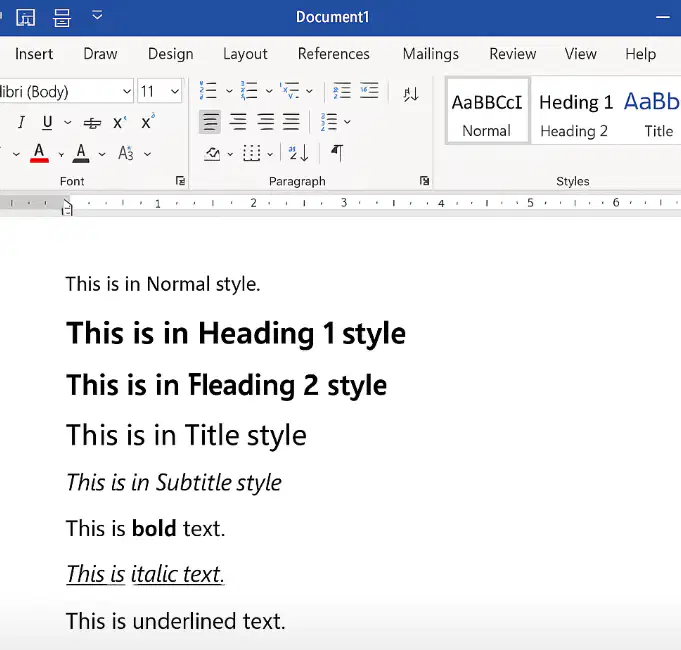Toggle Align Right paragraph alignment
This screenshot has height=650, width=681.
pyautogui.click(x=265, y=122)
